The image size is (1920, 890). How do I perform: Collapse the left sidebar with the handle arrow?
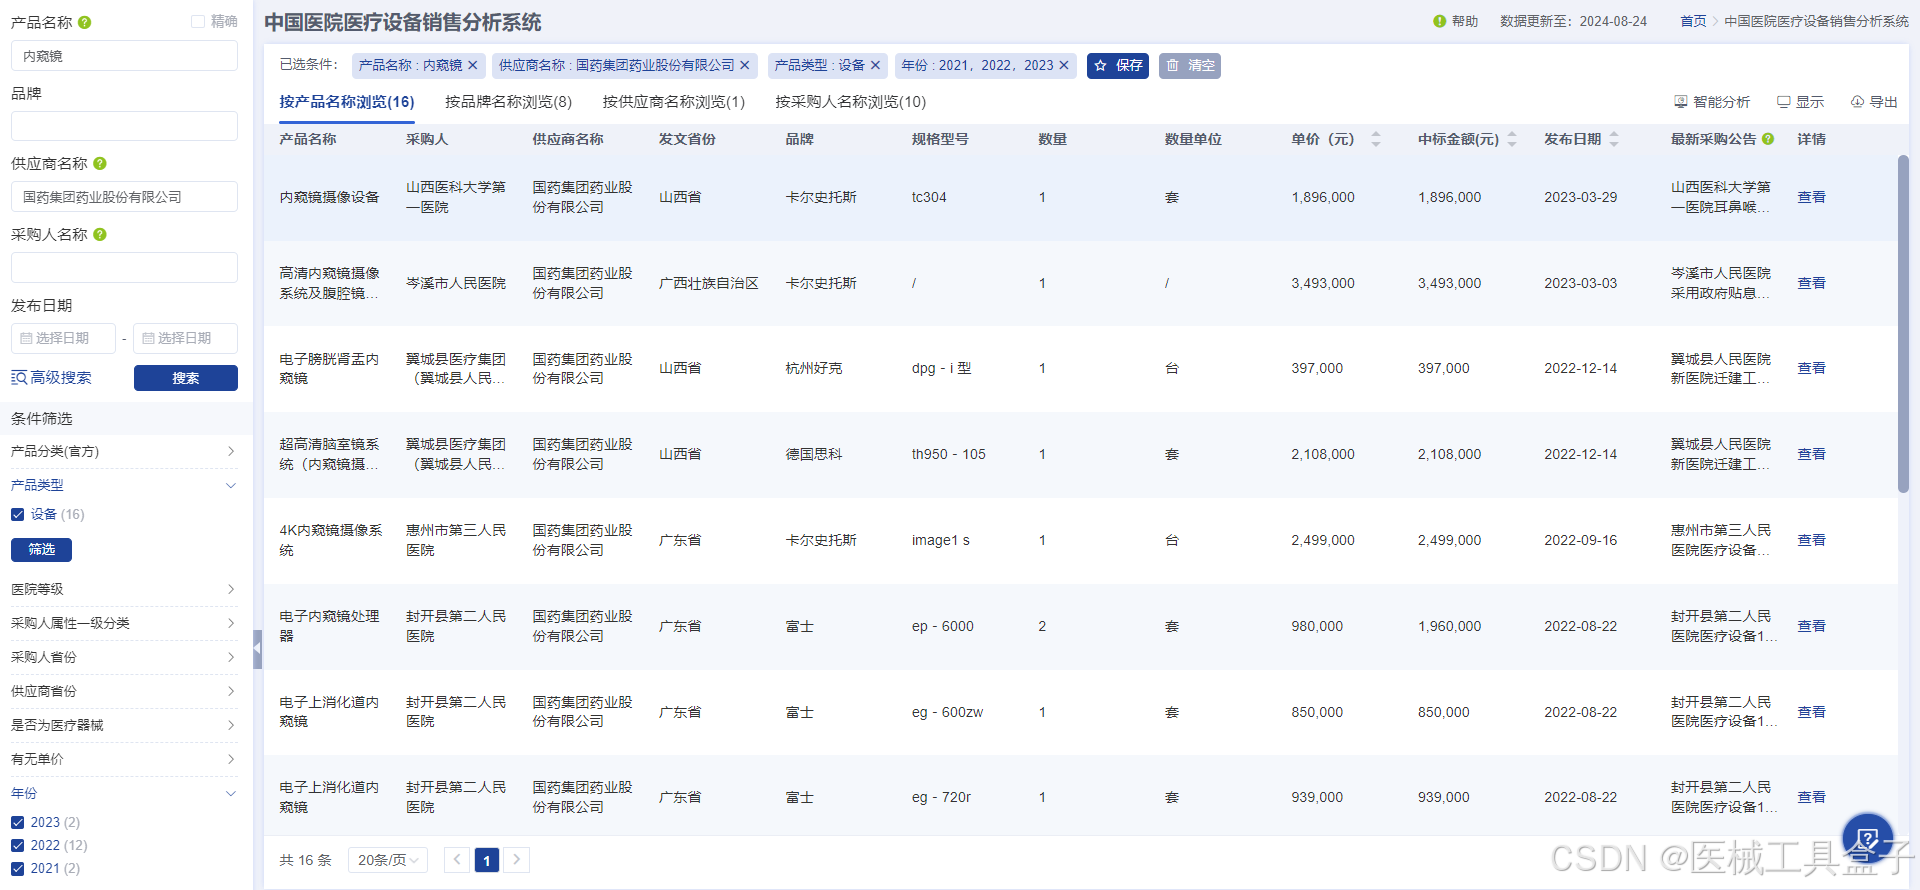pos(258,648)
